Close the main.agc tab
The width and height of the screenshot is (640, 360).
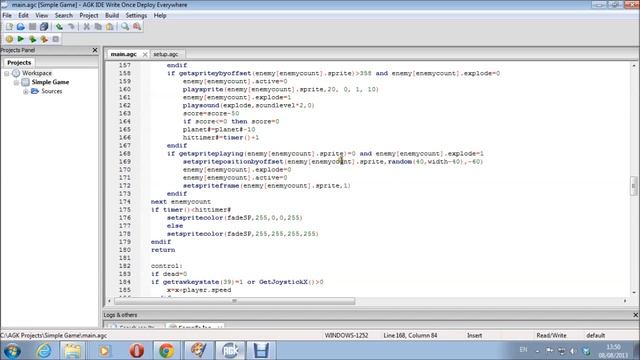click(x=145, y=54)
